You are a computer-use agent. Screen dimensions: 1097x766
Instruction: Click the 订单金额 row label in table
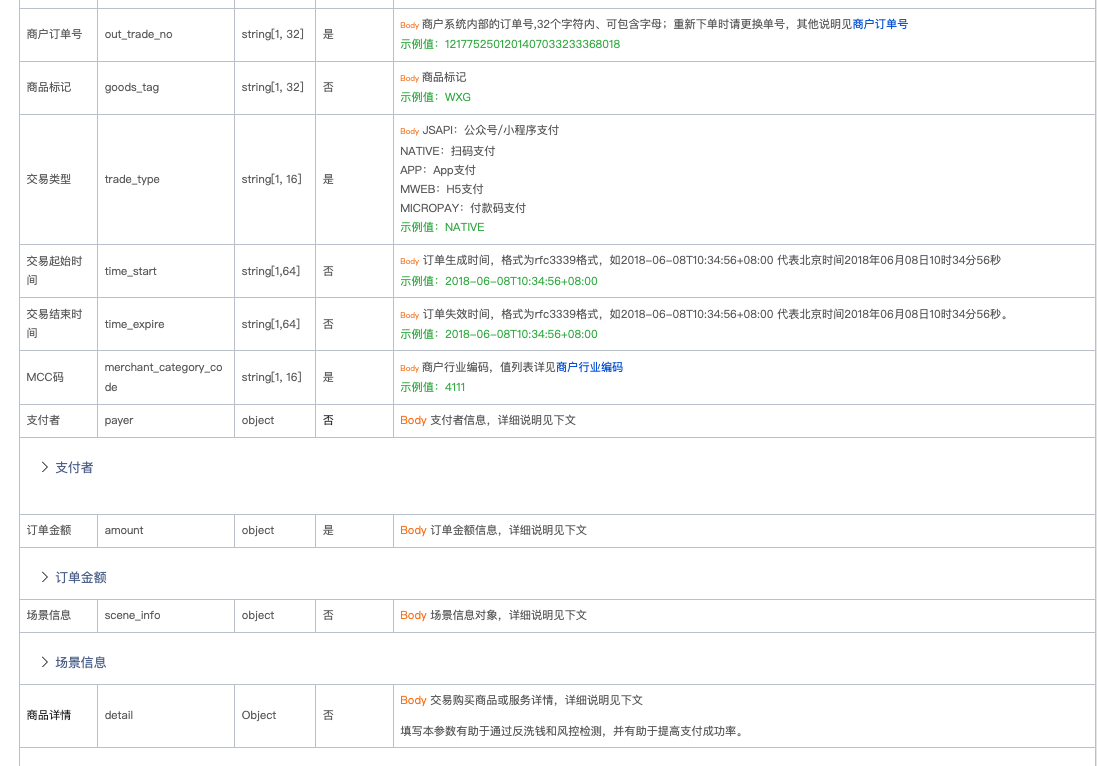tap(49, 530)
